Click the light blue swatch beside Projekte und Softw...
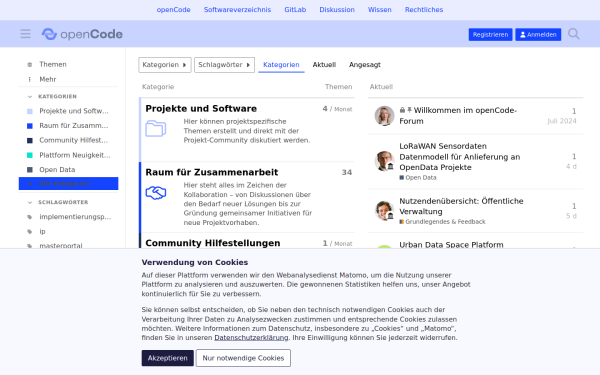600x375 pixels. click(30, 111)
